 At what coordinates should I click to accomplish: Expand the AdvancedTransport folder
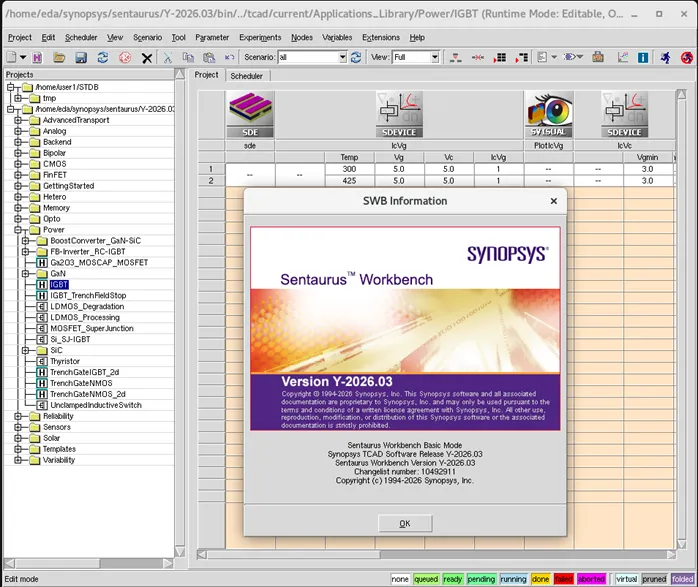[x=18, y=120]
